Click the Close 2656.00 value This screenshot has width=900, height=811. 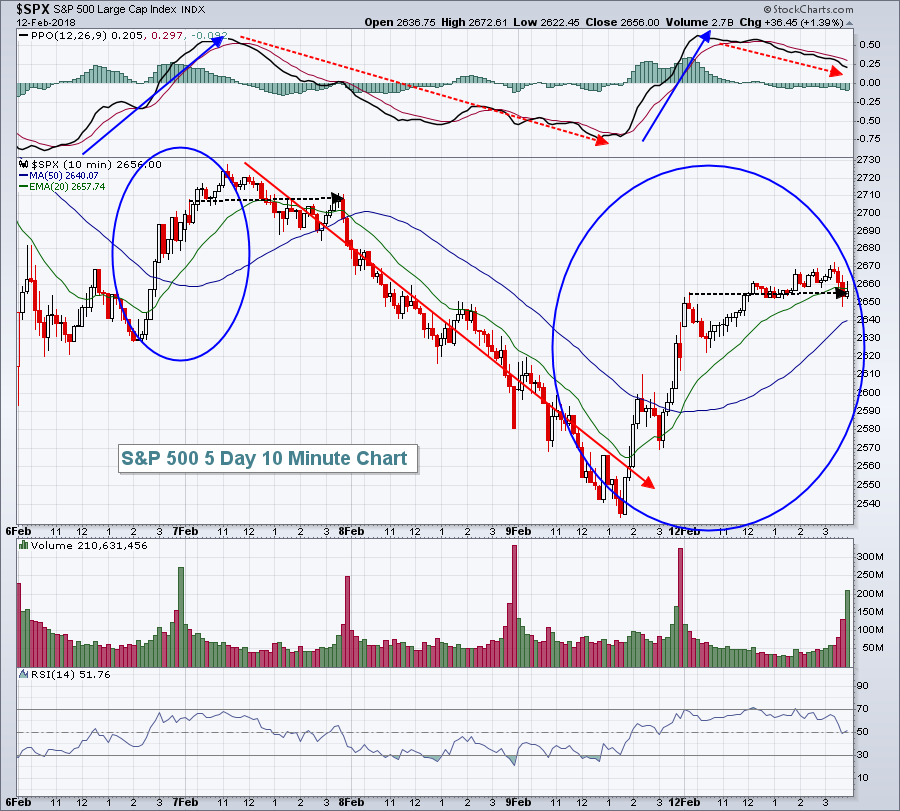coord(622,22)
